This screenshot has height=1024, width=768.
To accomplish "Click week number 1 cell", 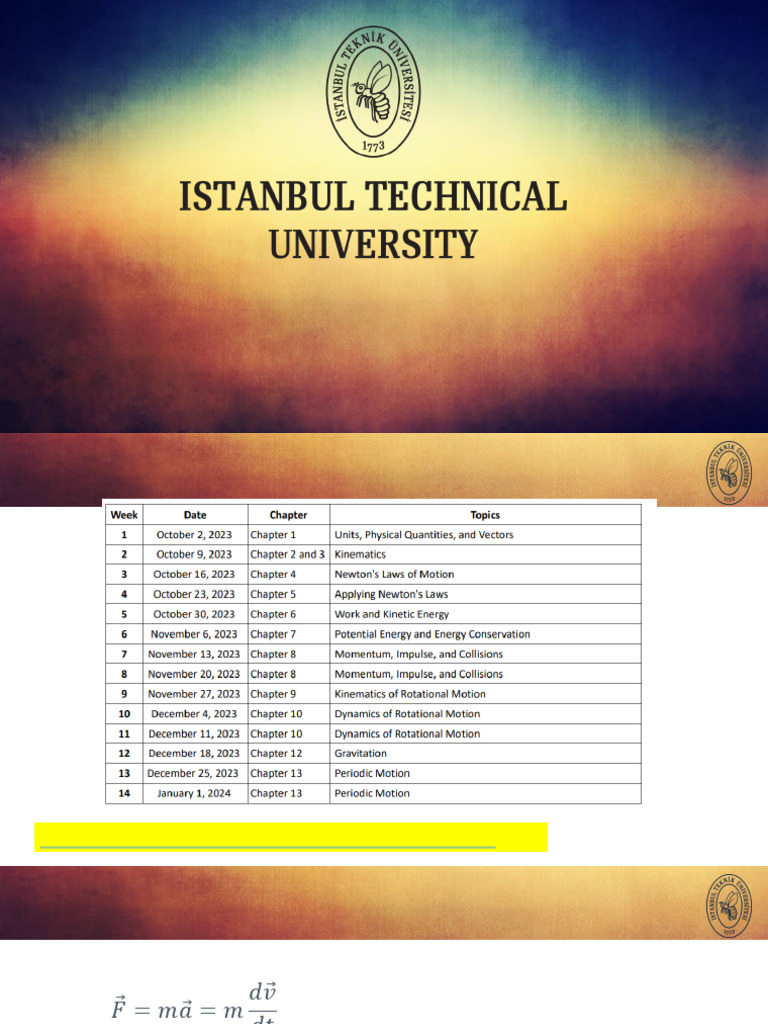I will coord(124,534).
